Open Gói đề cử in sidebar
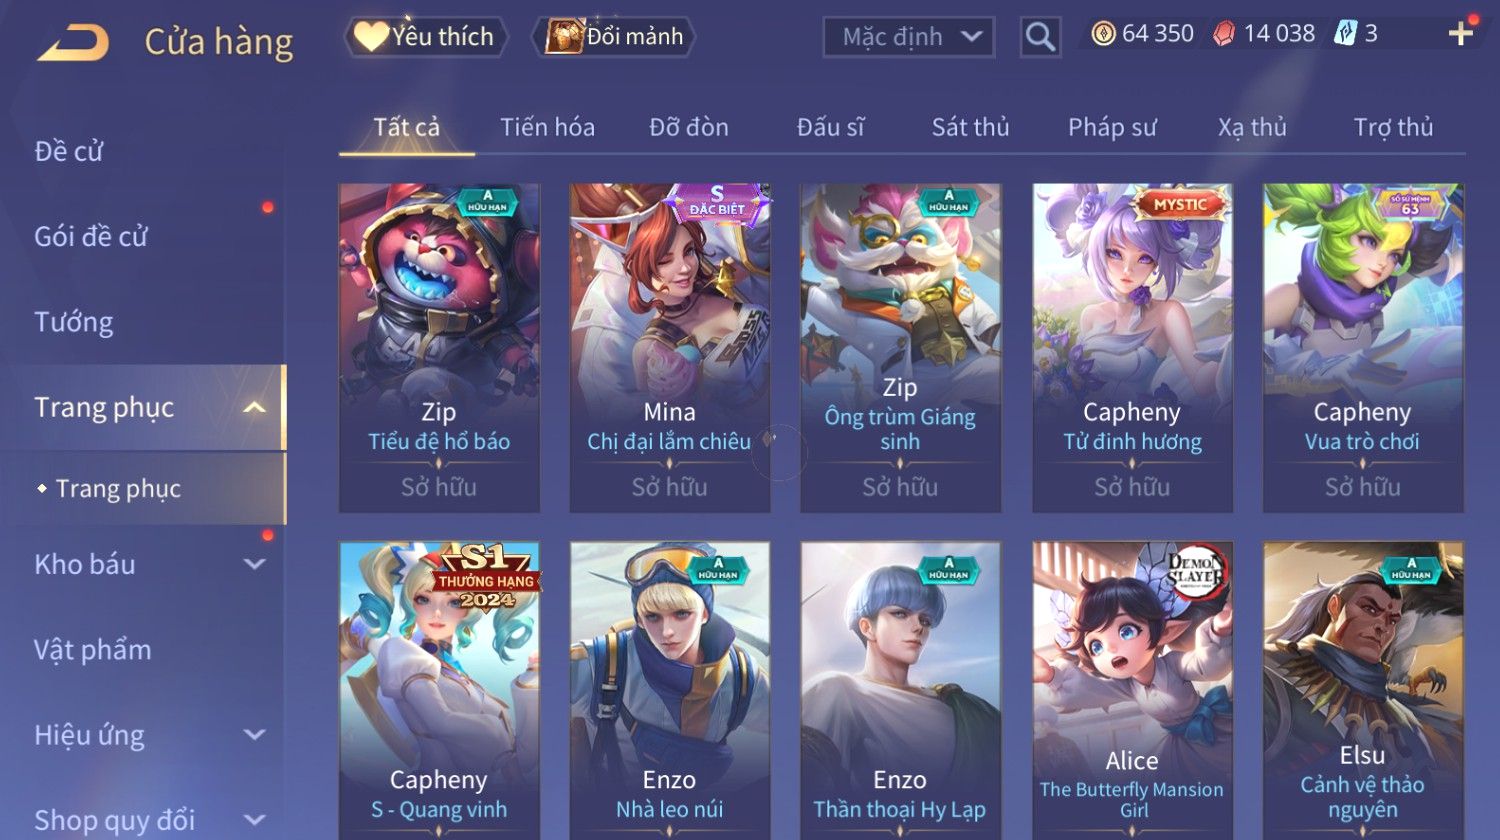Screen dimensions: 1500x840 [x=91, y=237]
